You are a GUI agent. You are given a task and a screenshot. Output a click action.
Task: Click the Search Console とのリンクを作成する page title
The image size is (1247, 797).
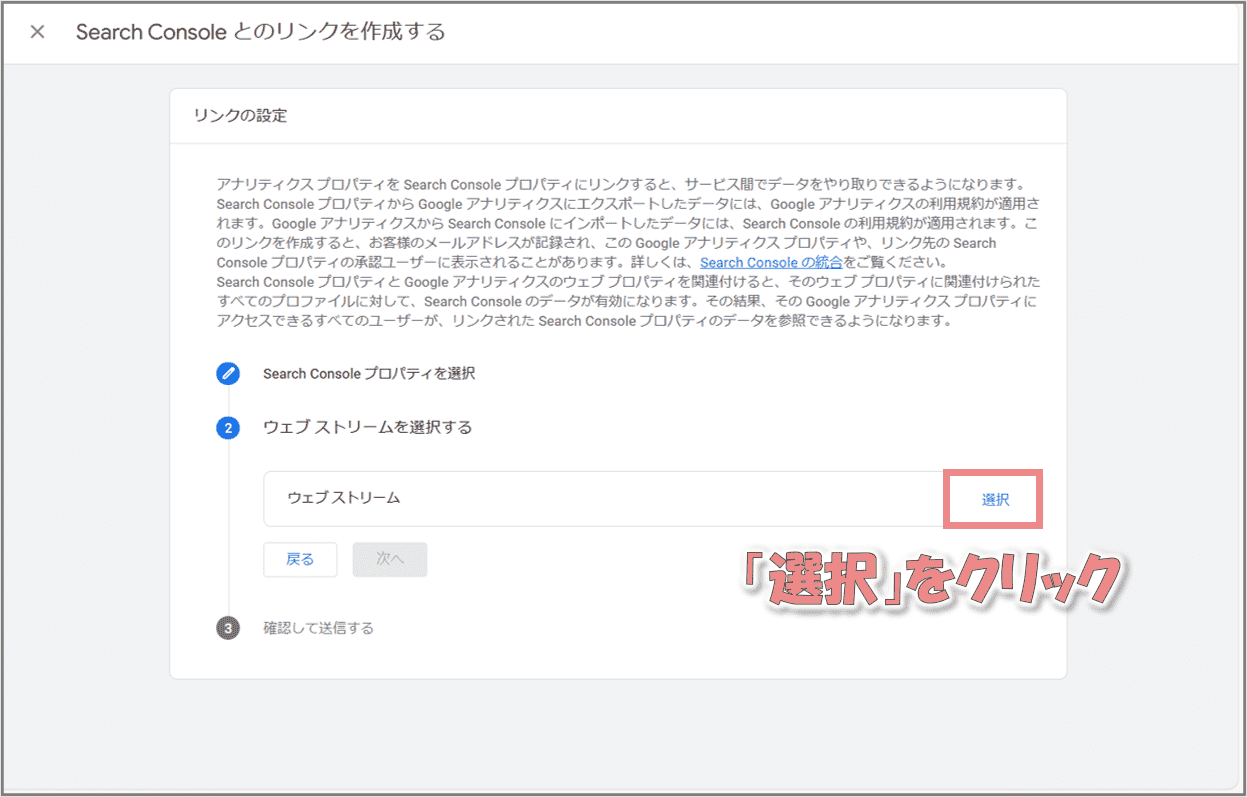pos(260,32)
